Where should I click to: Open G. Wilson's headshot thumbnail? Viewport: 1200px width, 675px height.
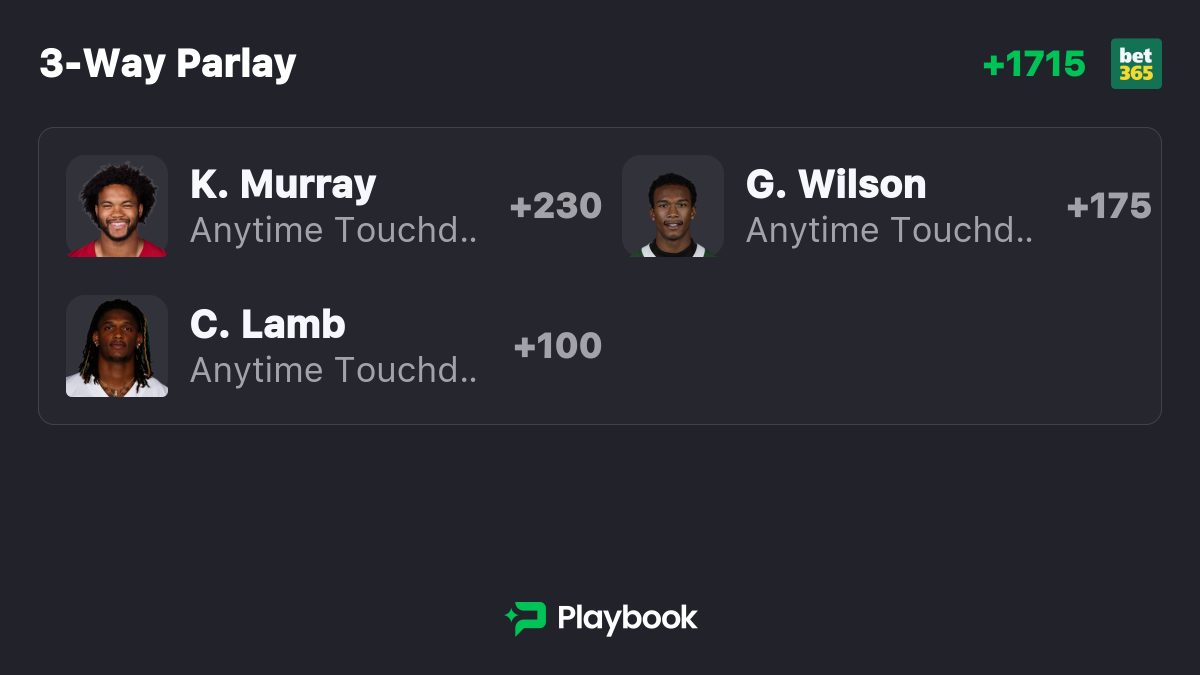click(673, 206)
